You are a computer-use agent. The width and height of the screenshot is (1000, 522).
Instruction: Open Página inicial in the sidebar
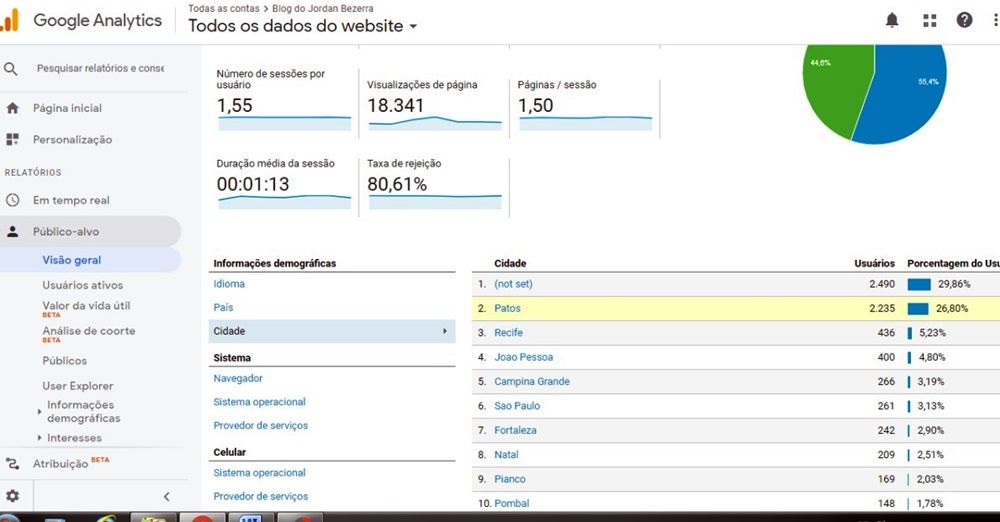click(68, 108)
